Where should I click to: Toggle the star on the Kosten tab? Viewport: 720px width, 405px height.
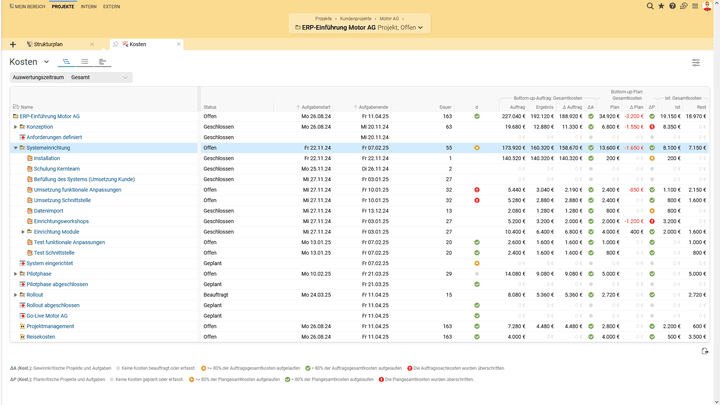(116, 44)
